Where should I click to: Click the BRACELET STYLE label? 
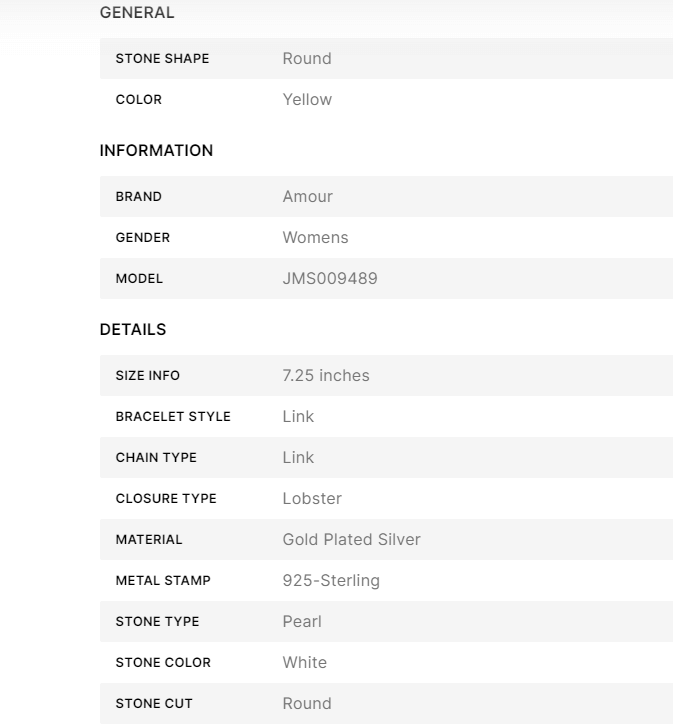[173, 417]
